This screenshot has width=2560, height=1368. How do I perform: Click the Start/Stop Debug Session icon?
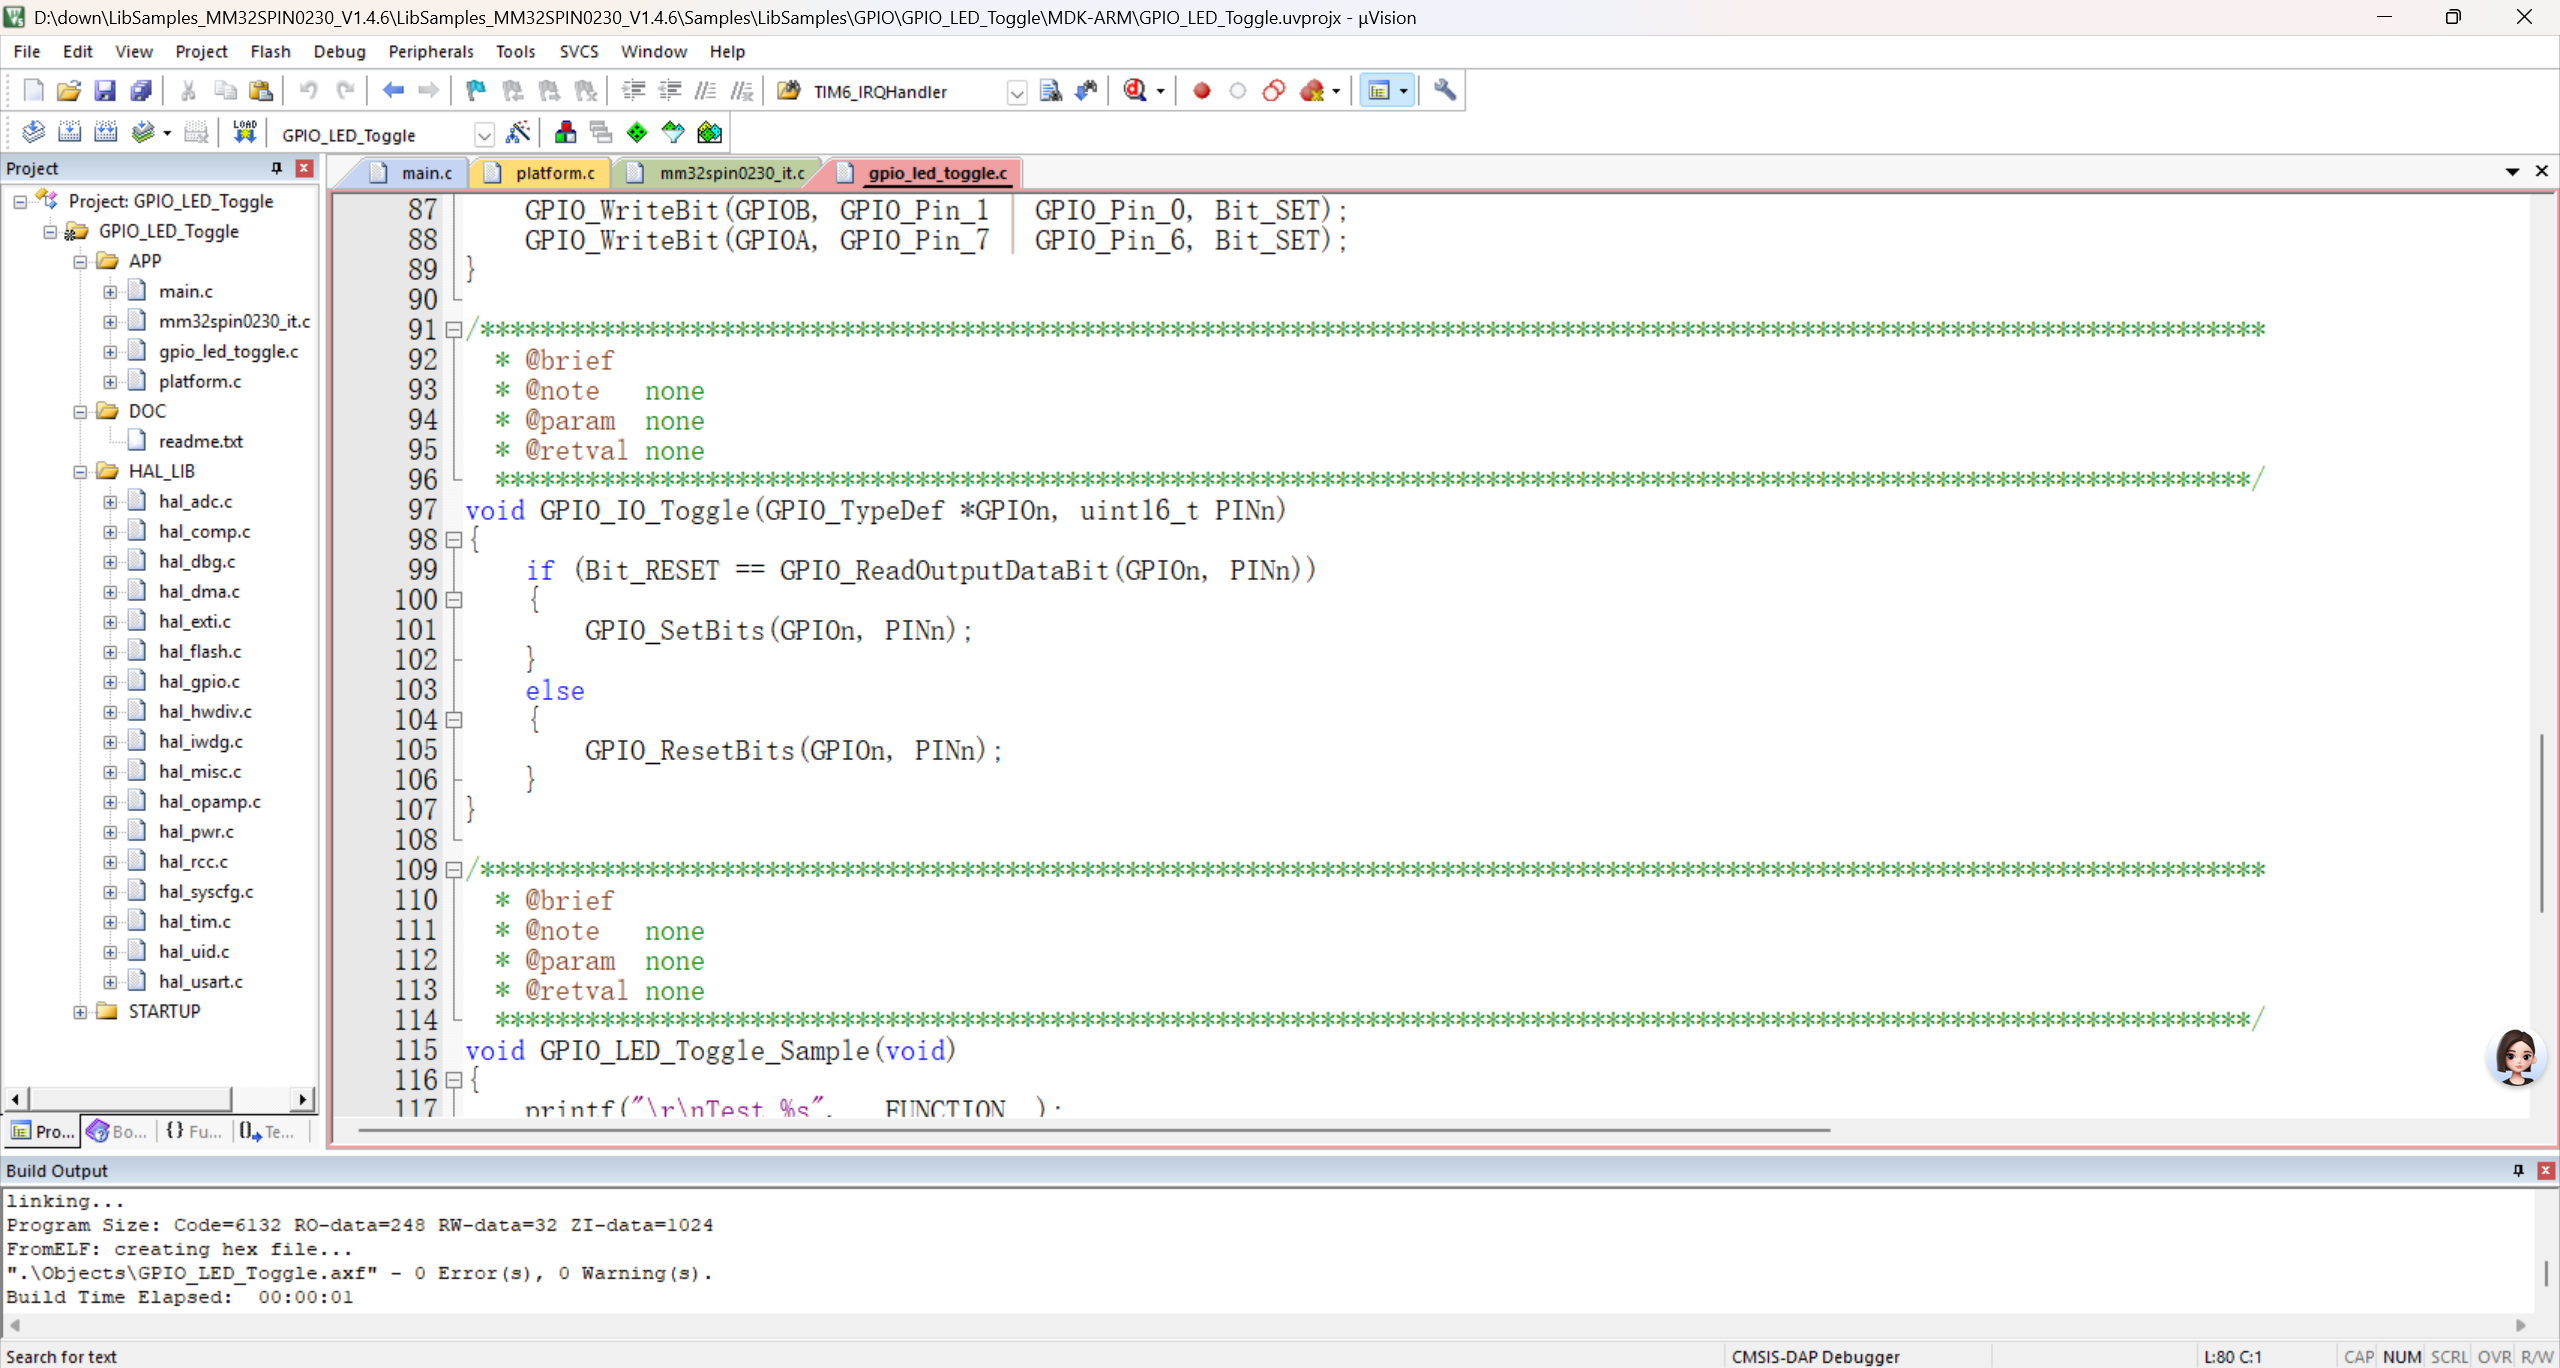(x=1135, y=91)
